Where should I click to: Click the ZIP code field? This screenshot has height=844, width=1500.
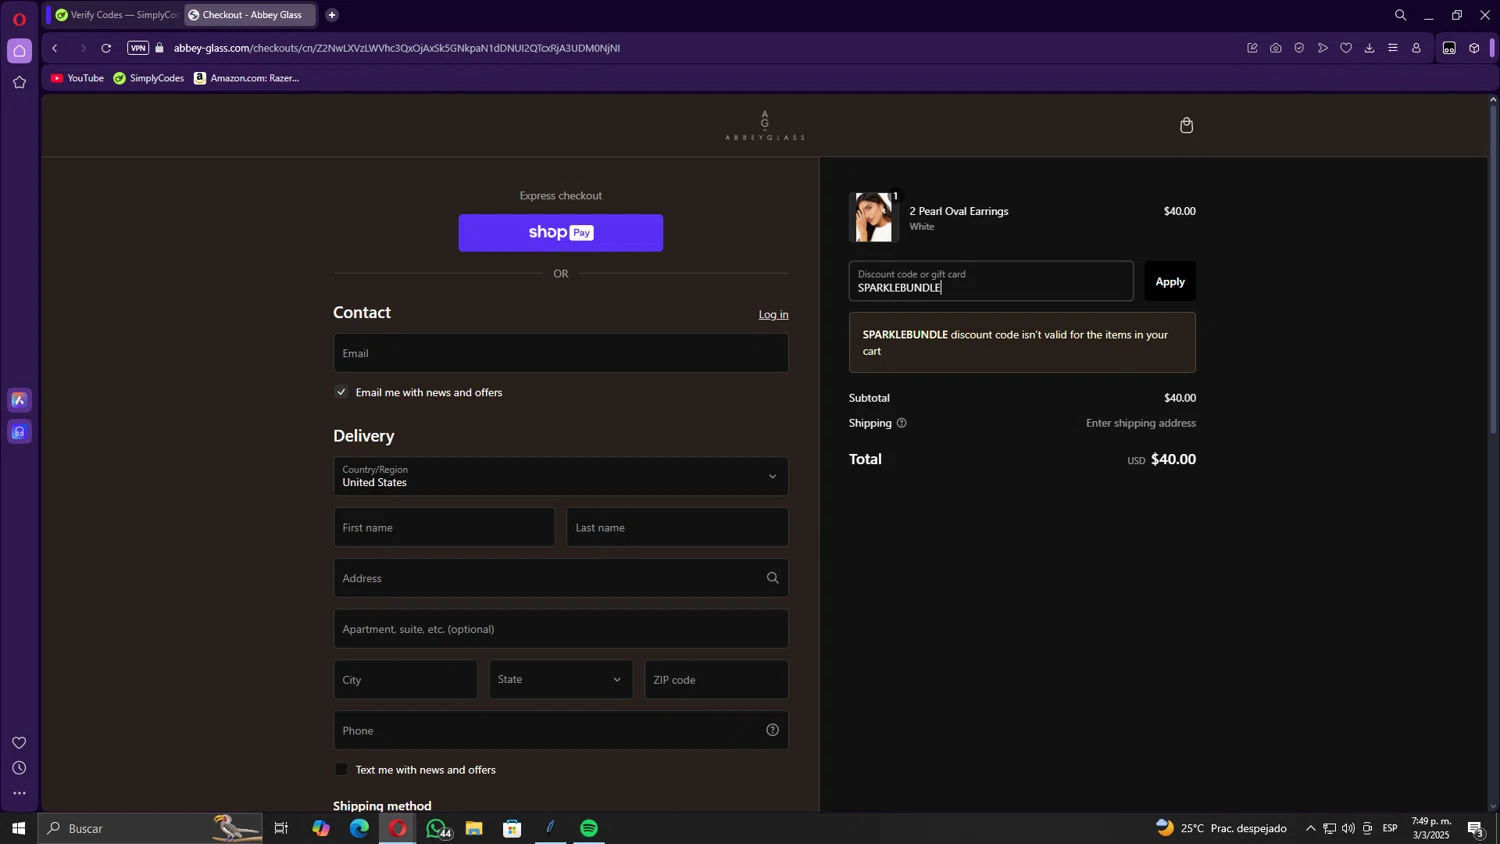[x=717, y=679]
